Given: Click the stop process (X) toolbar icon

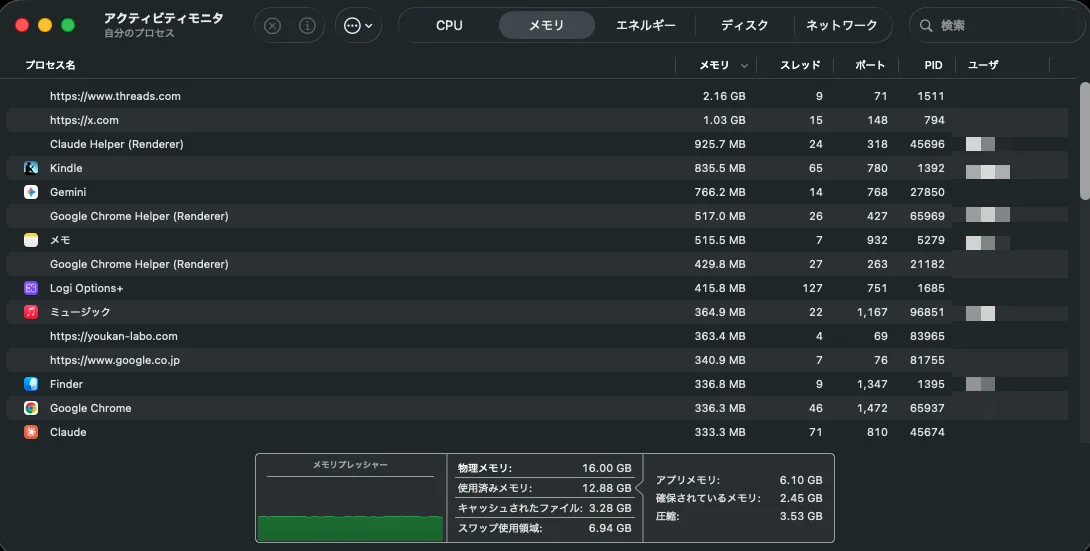Looking at the screenshot, I should pos(272,26).
